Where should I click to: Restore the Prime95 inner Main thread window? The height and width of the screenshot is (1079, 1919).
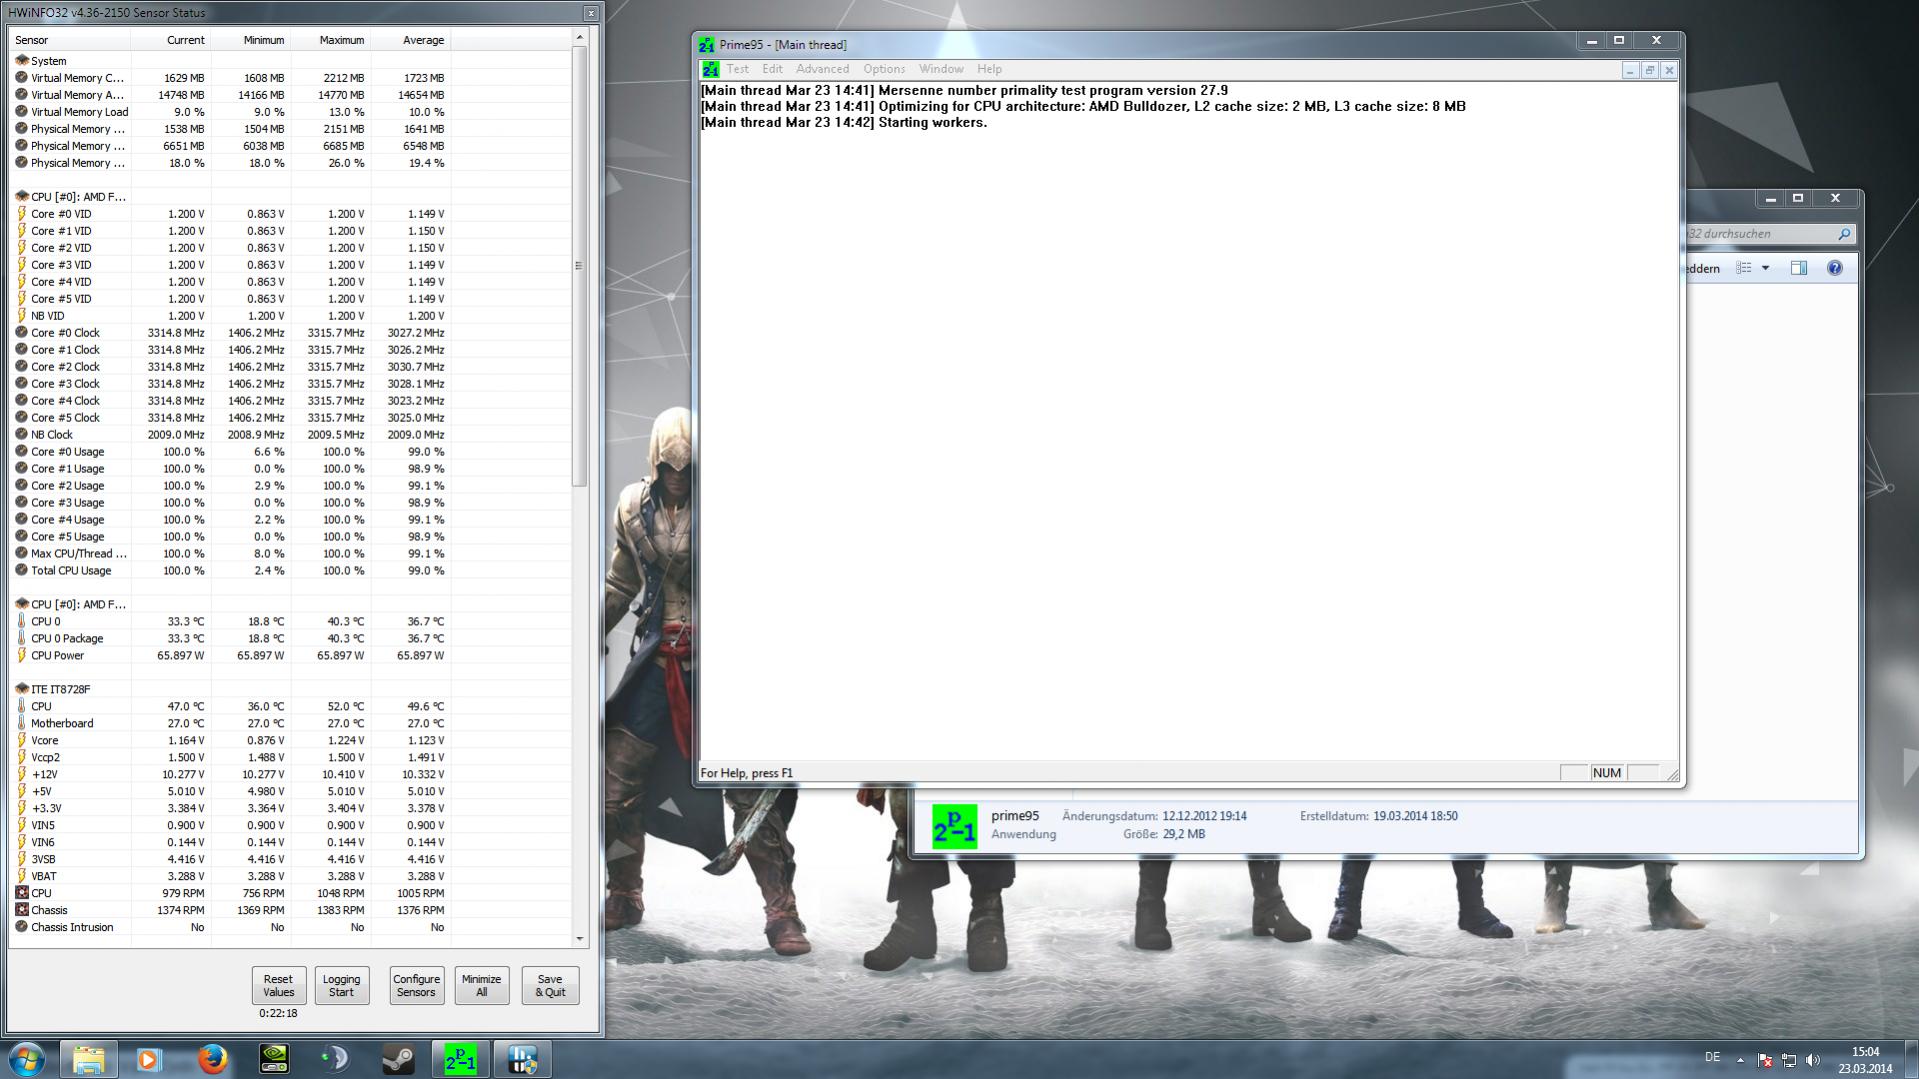[1650, 70]
